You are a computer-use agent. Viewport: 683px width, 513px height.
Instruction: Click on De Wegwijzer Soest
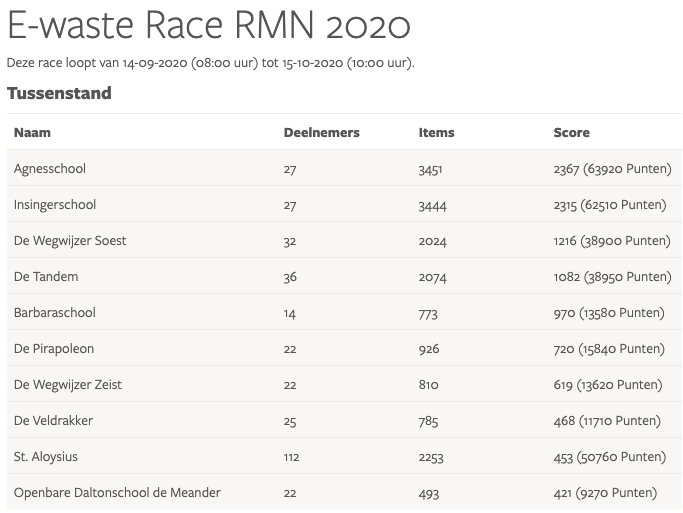70,241
